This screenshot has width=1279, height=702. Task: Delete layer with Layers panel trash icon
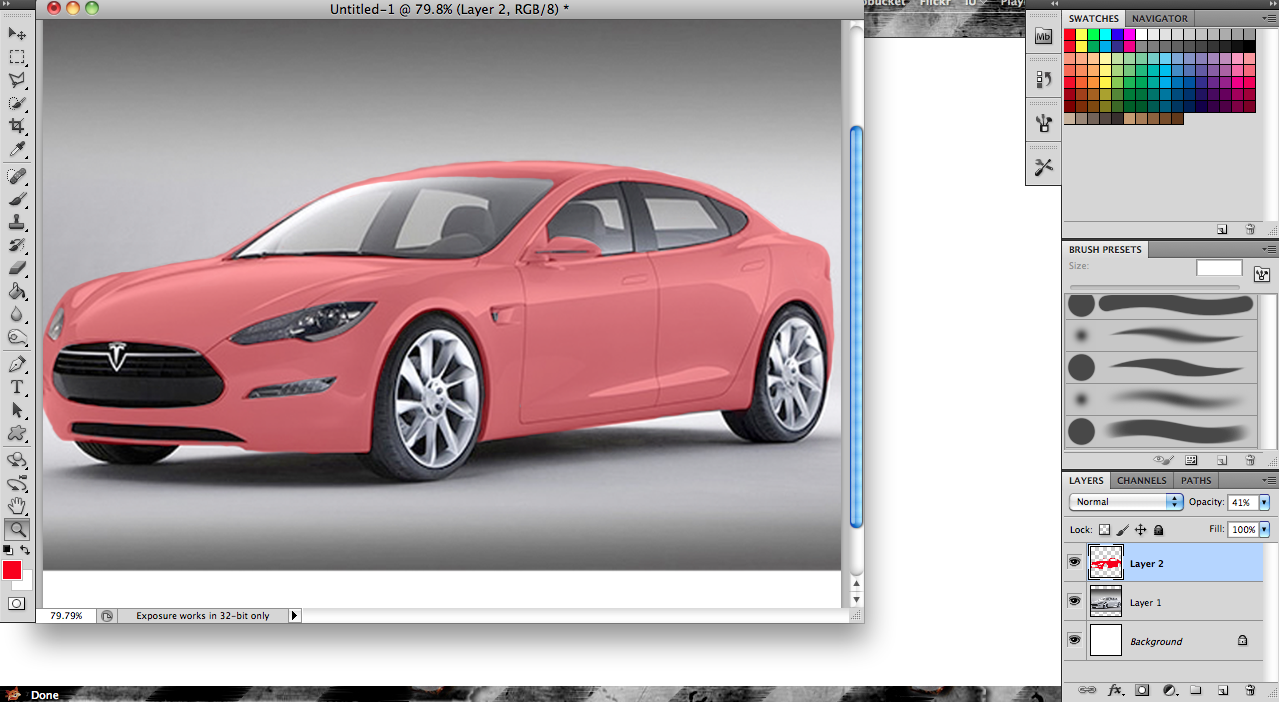(x=1250, y=690)
